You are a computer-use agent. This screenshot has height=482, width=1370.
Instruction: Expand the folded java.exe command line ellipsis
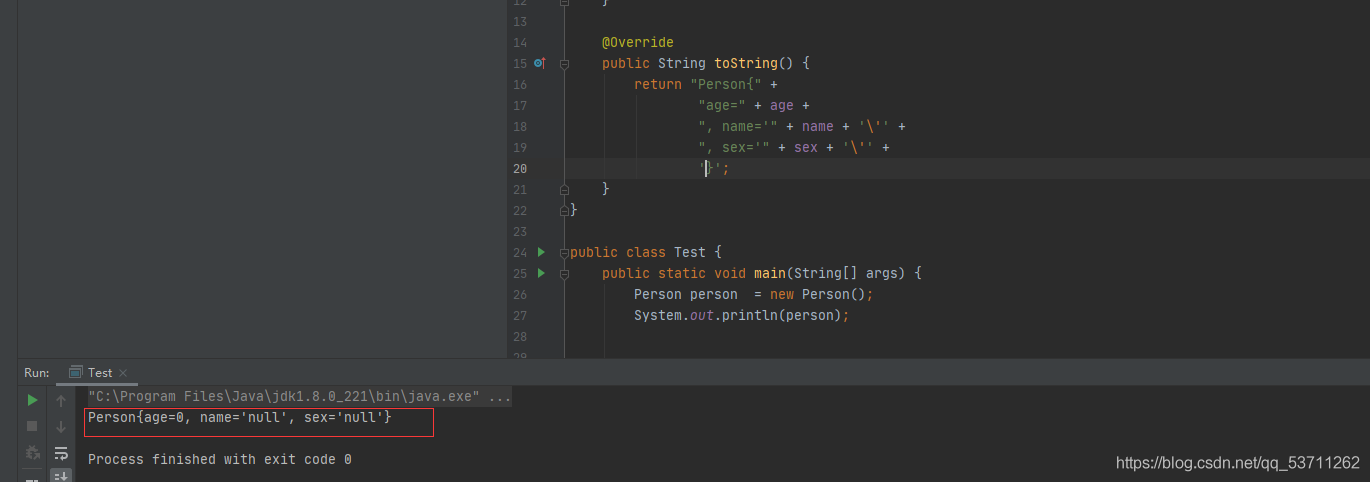(500, 397)
